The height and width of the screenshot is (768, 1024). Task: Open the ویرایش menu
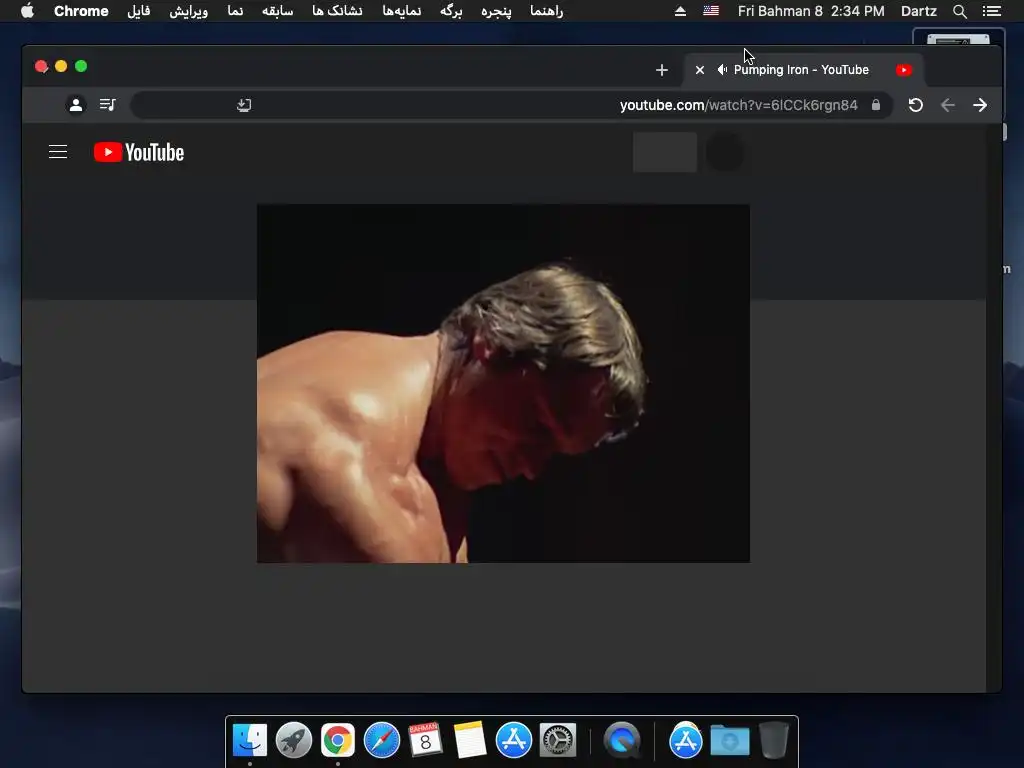pyautogui.click(x=189, y=11)
